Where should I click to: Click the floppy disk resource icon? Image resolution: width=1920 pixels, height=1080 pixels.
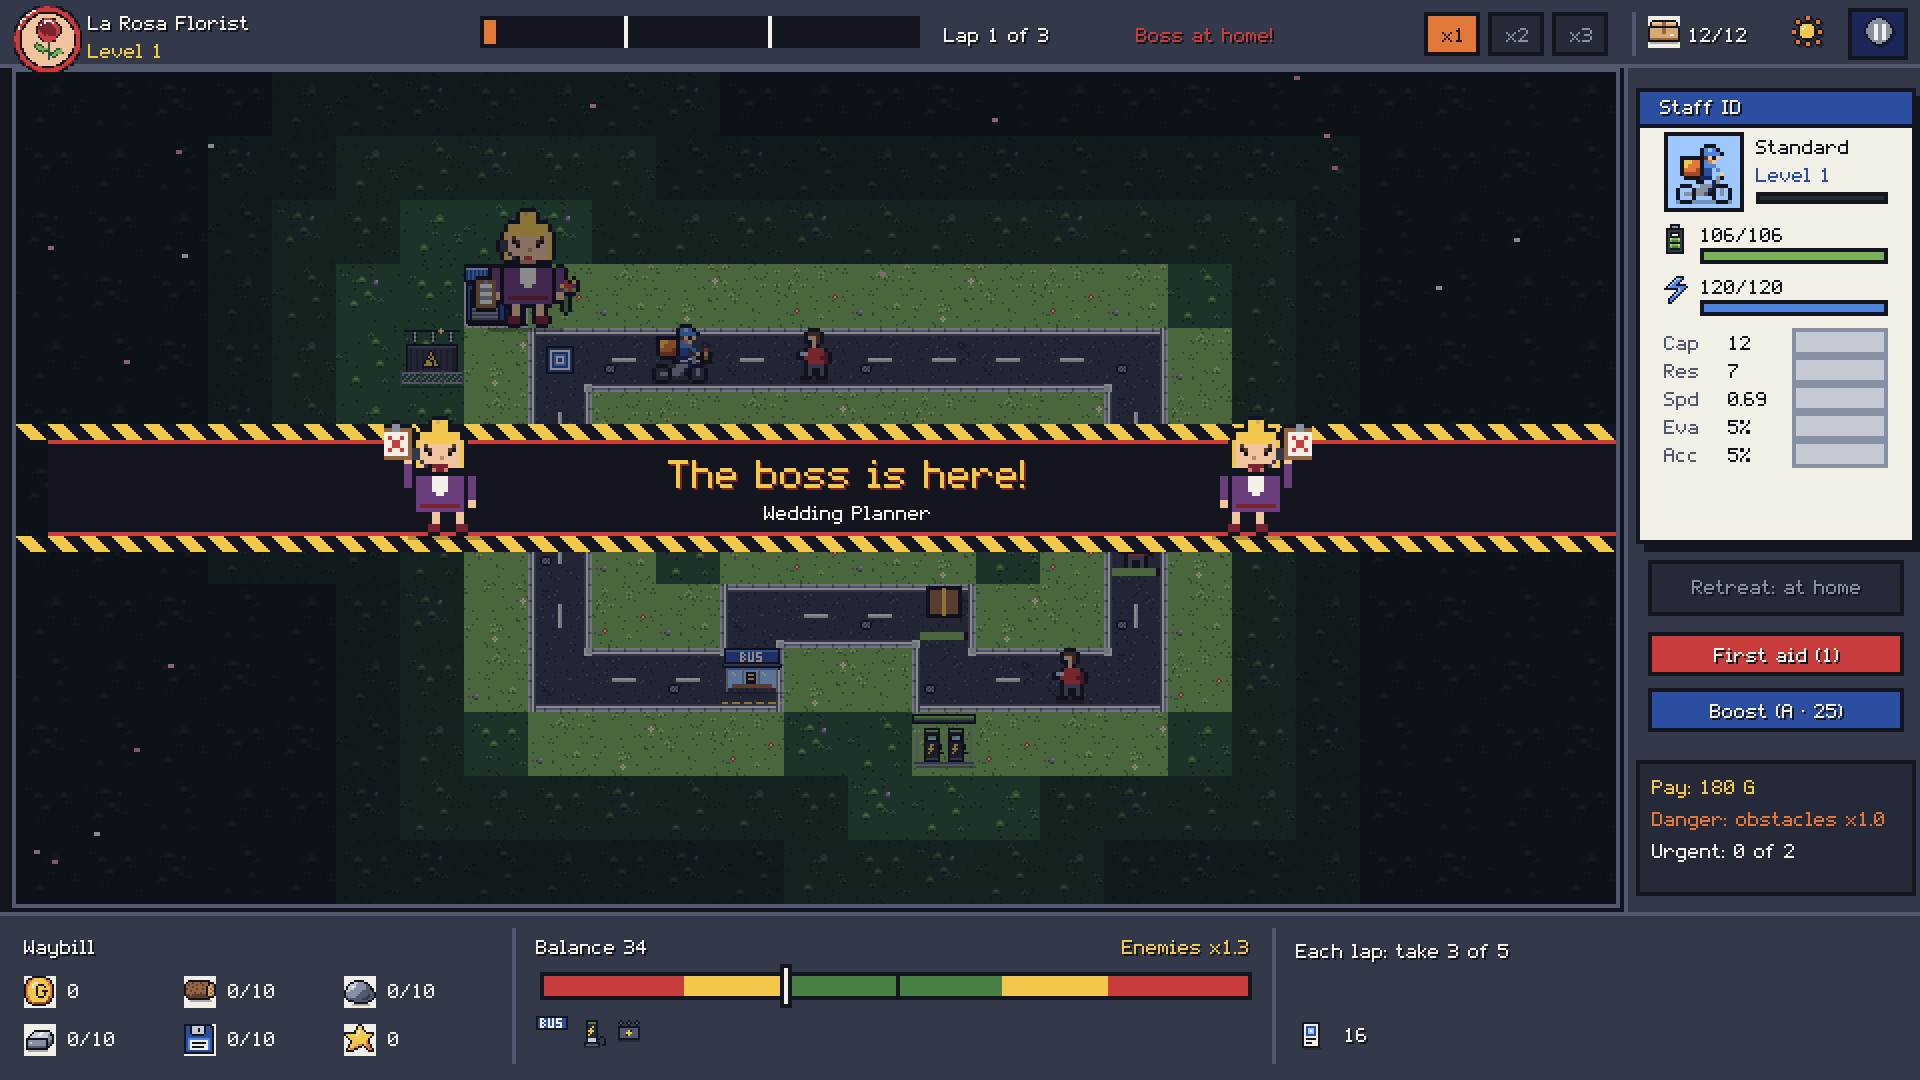click(200, 1039)
